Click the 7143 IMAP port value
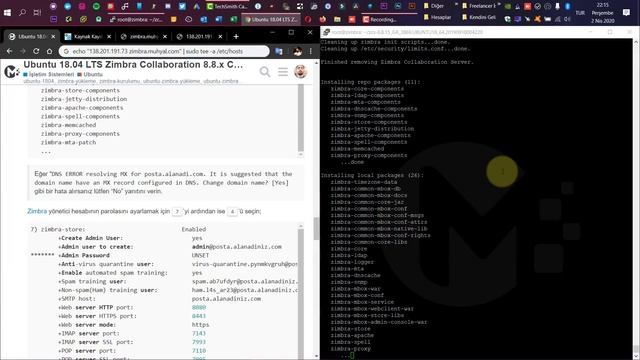640x360 pixels. (x=199, y=333)
